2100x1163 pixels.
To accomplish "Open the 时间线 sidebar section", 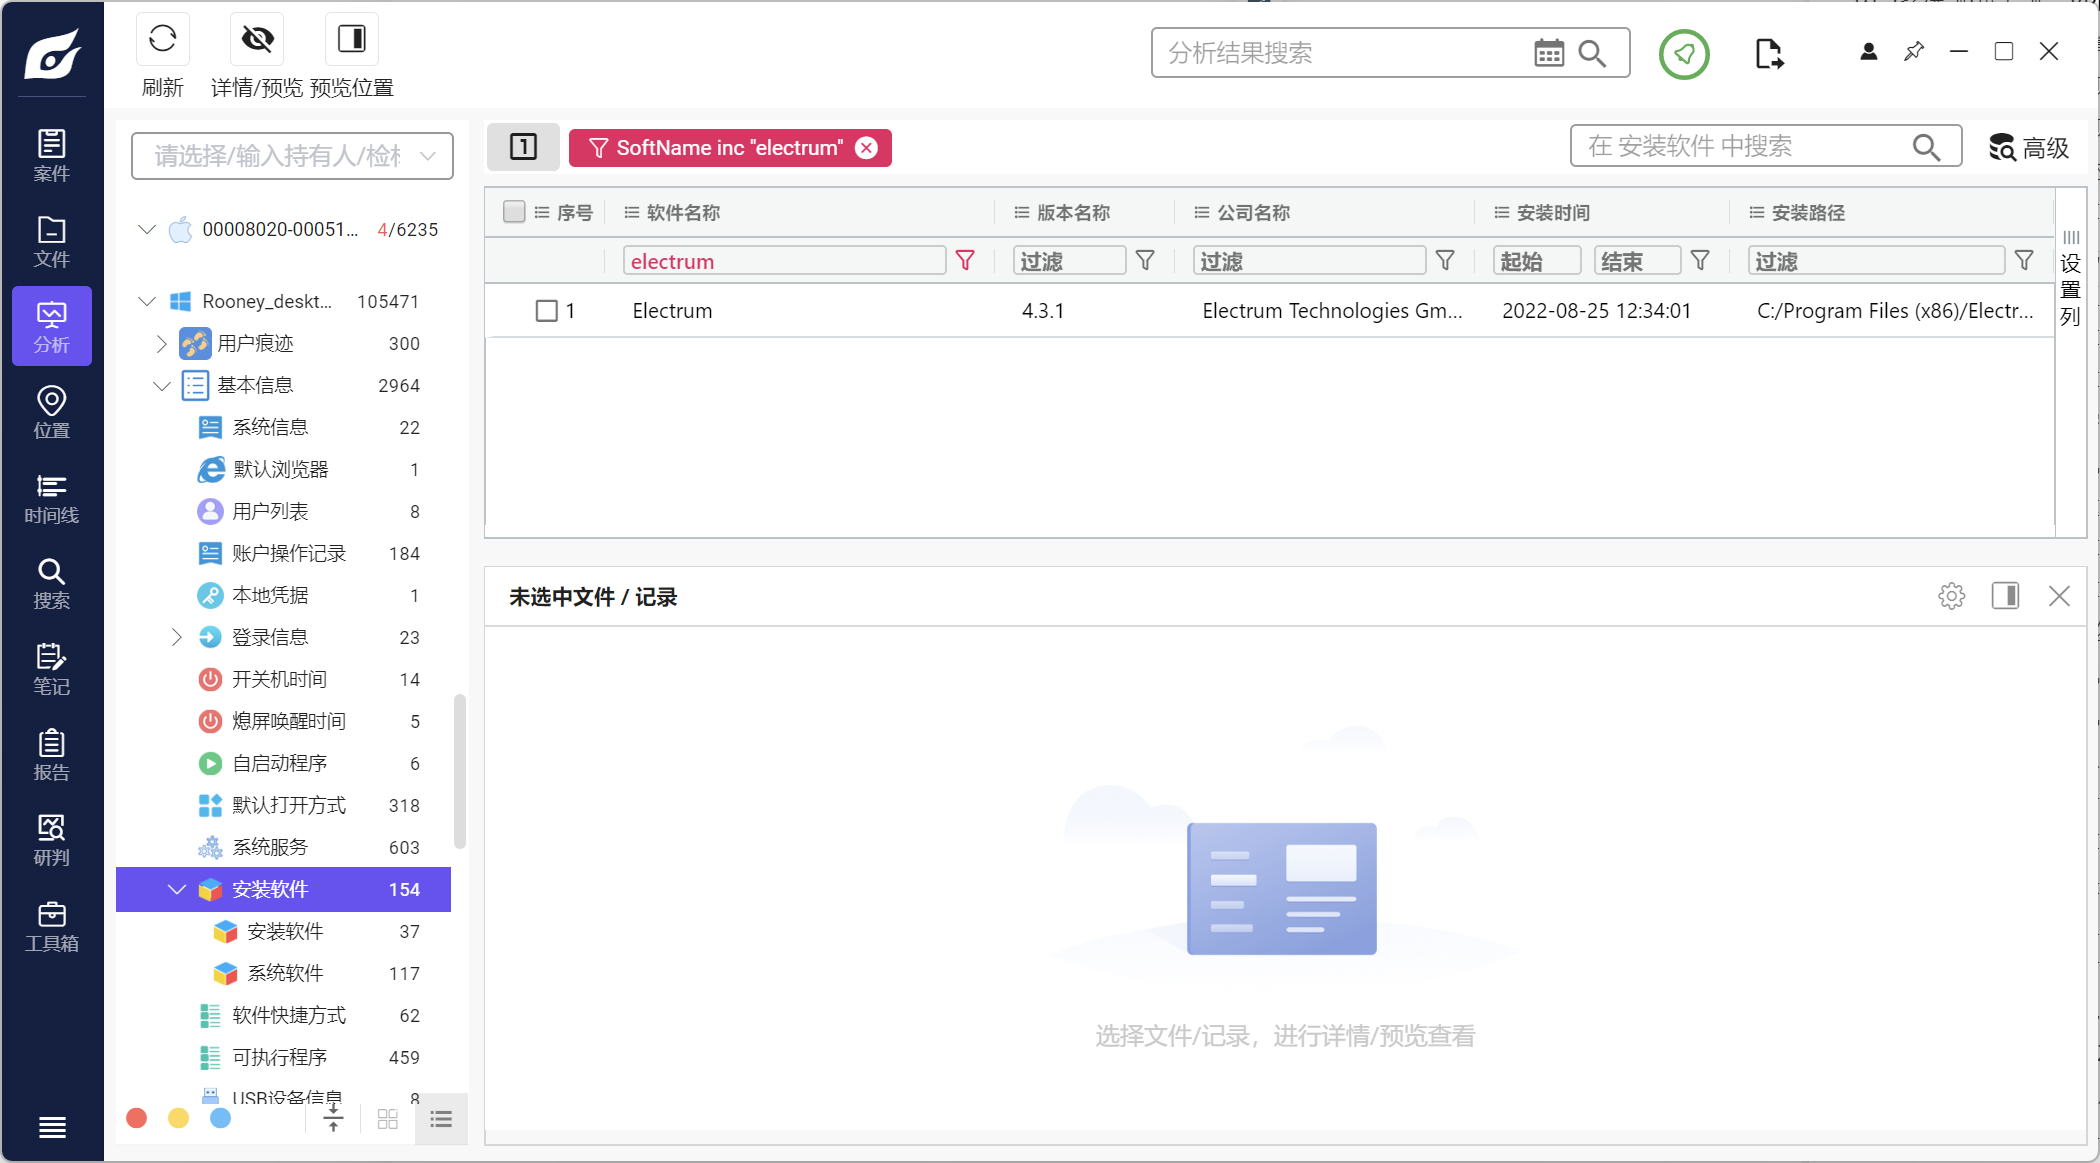I will (x=52, y=498).
